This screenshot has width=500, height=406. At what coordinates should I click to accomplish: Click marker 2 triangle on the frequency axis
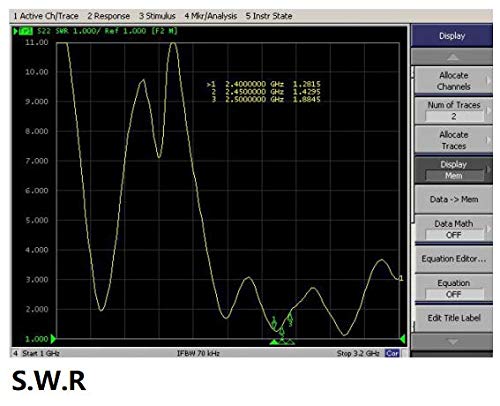coord(282,341)
